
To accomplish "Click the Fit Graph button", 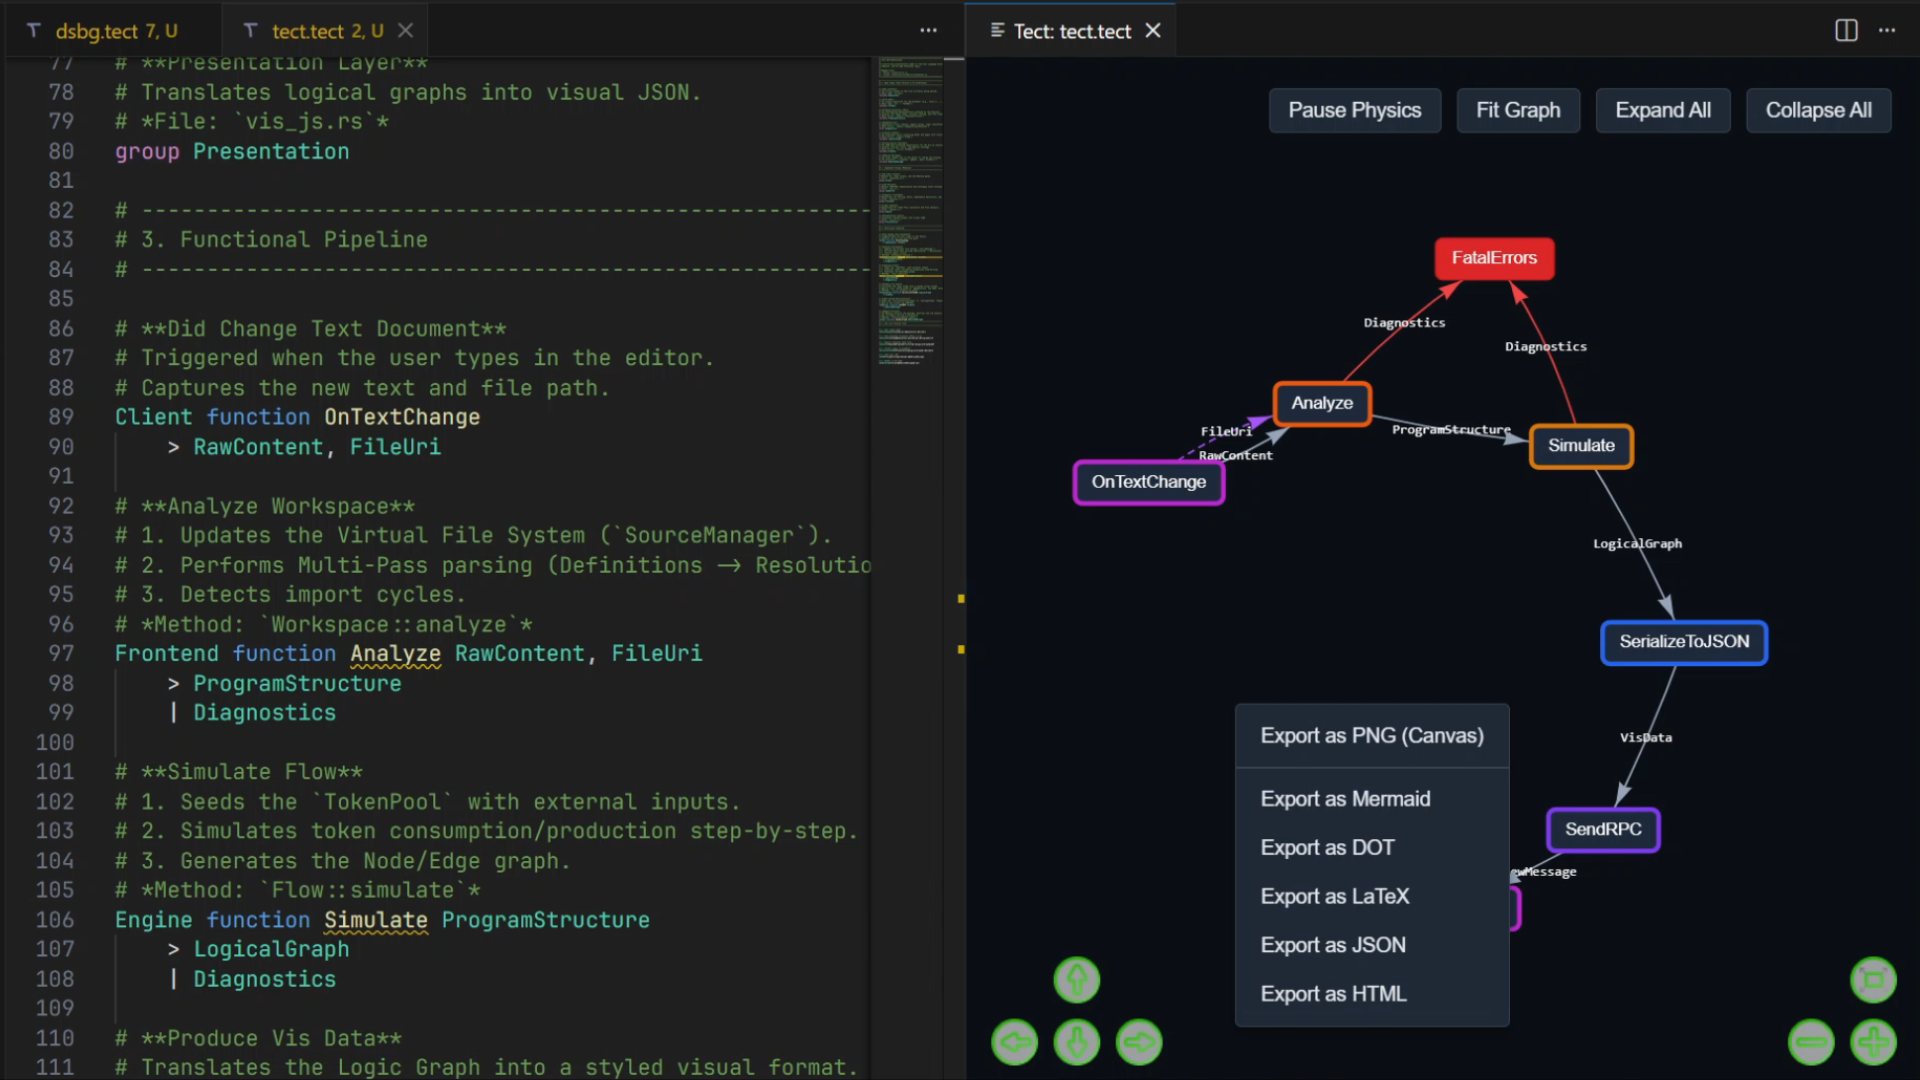I will coord(1518,110).
